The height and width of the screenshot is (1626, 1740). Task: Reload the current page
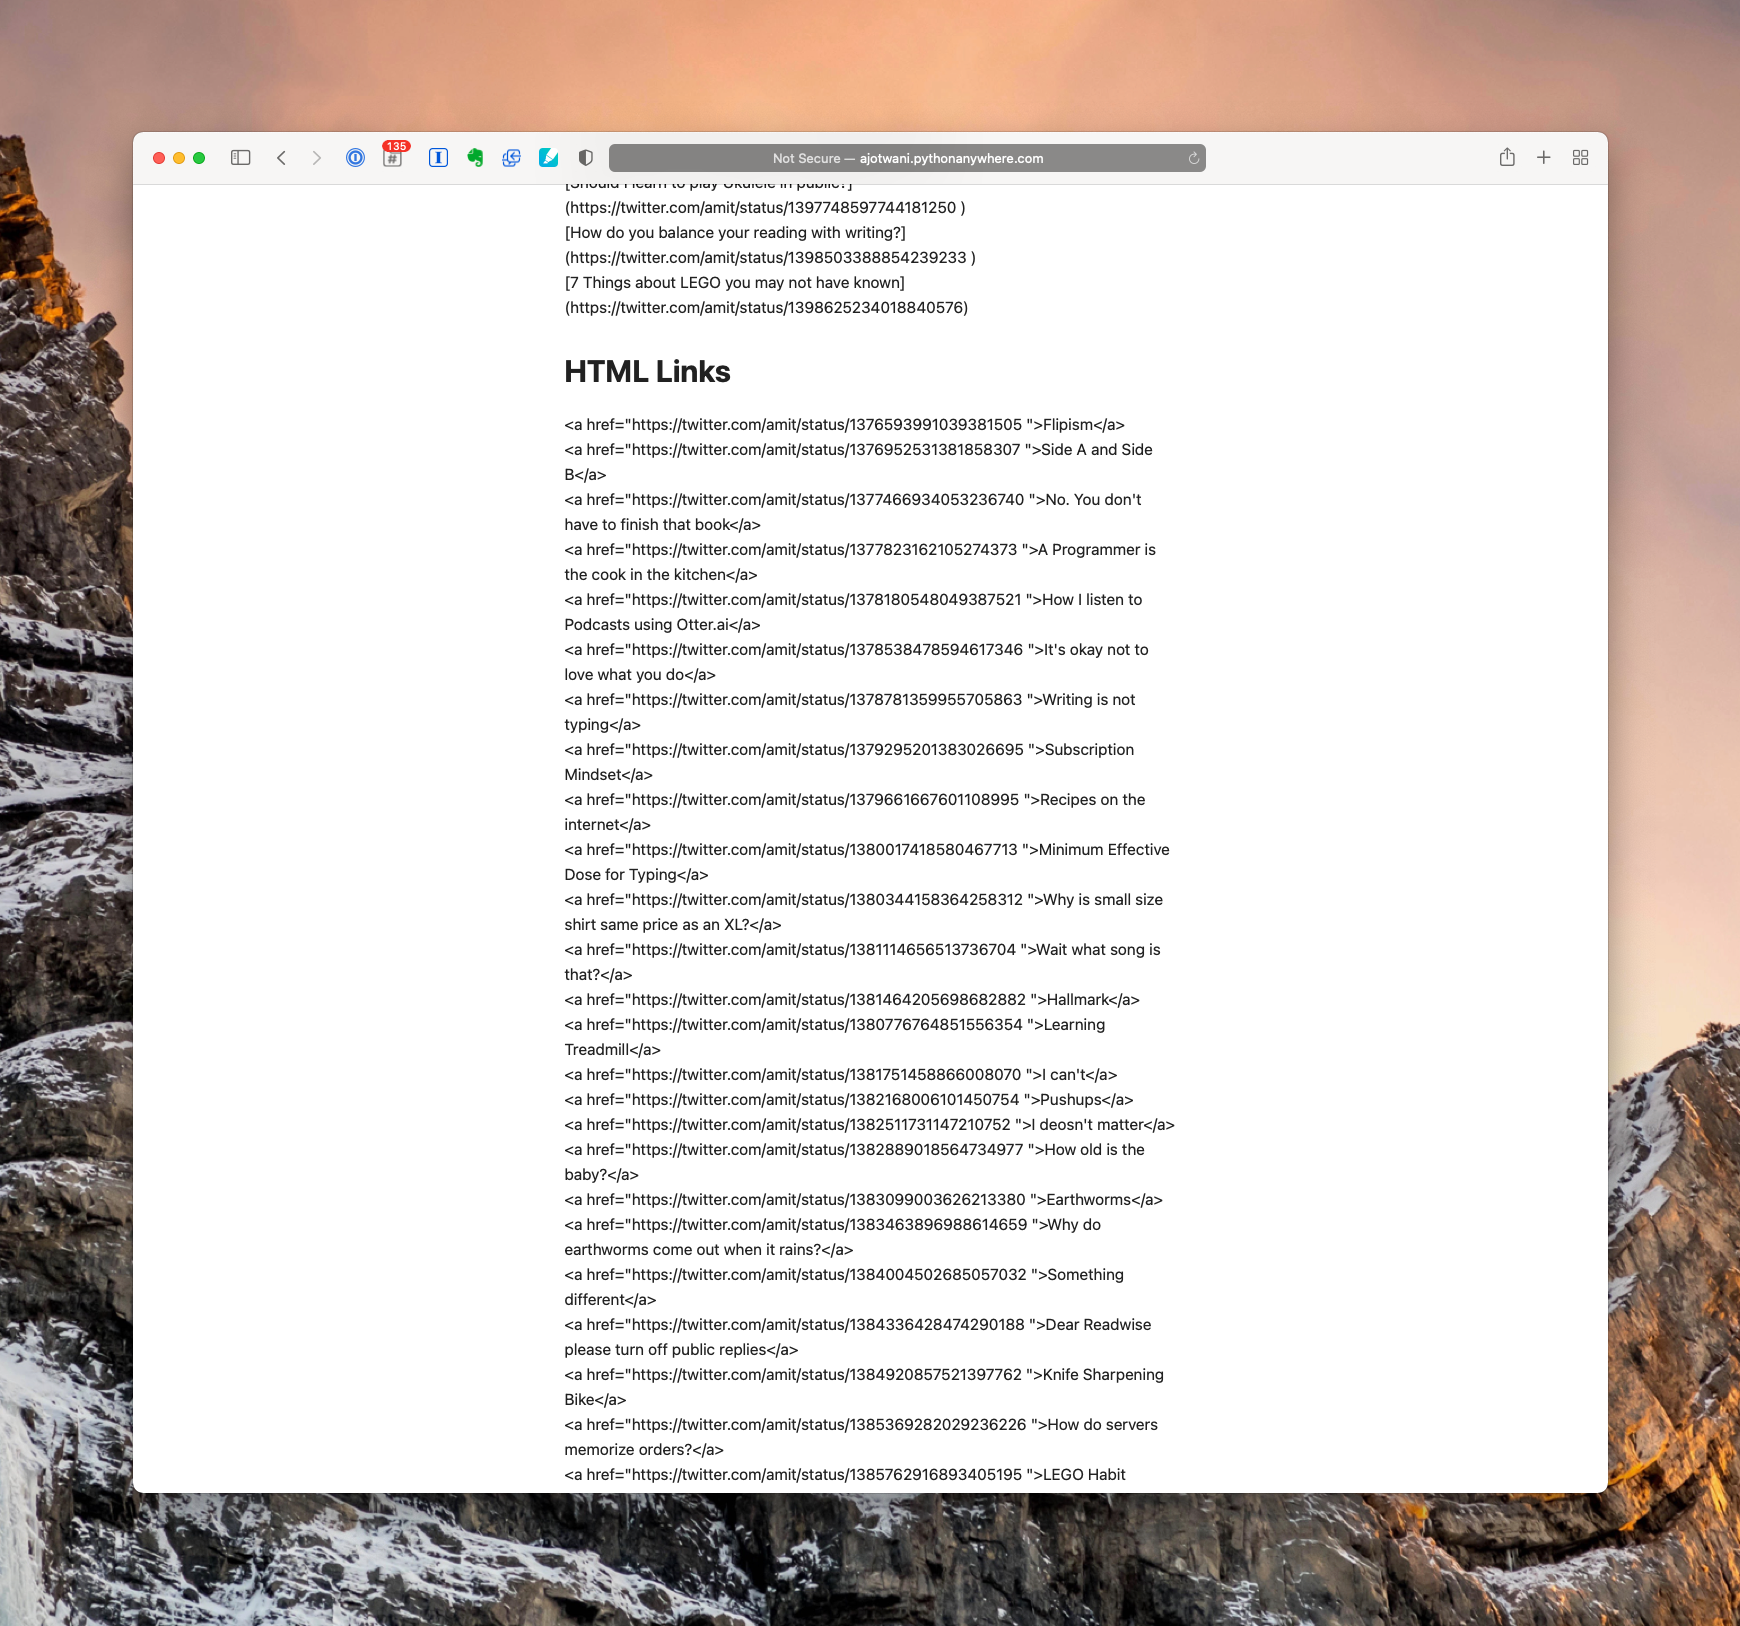(1193, 158)
